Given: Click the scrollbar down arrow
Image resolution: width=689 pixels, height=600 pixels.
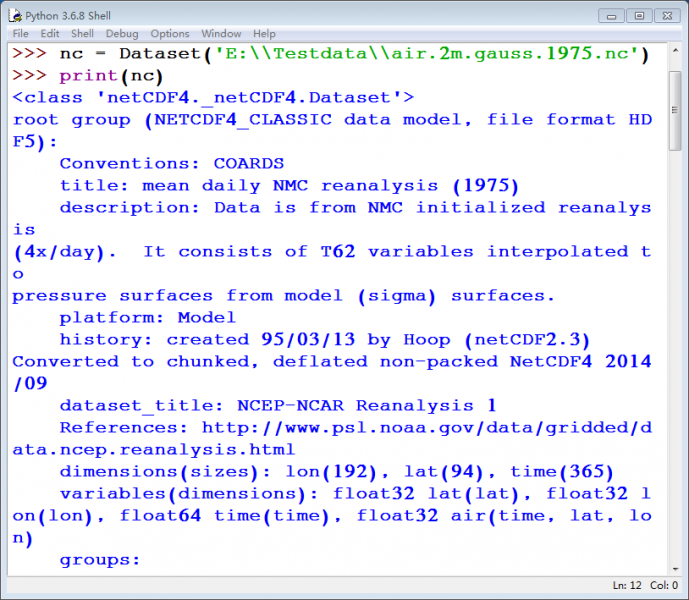Looking at the screenshot, I should [x=676, y=566].
